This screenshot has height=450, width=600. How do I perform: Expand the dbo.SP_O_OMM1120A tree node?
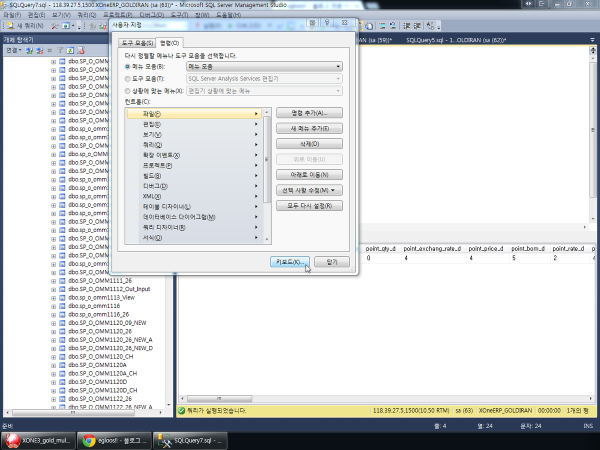pos(54,365)
